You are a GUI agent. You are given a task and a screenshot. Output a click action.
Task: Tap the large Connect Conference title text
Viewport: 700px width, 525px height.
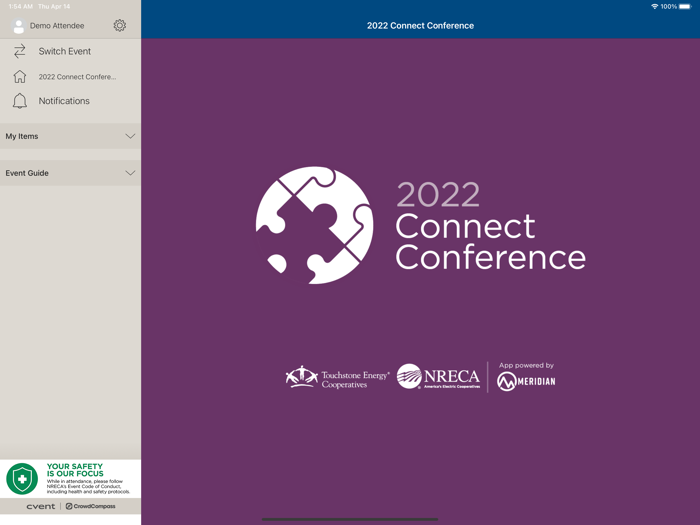tap(491, 242)
